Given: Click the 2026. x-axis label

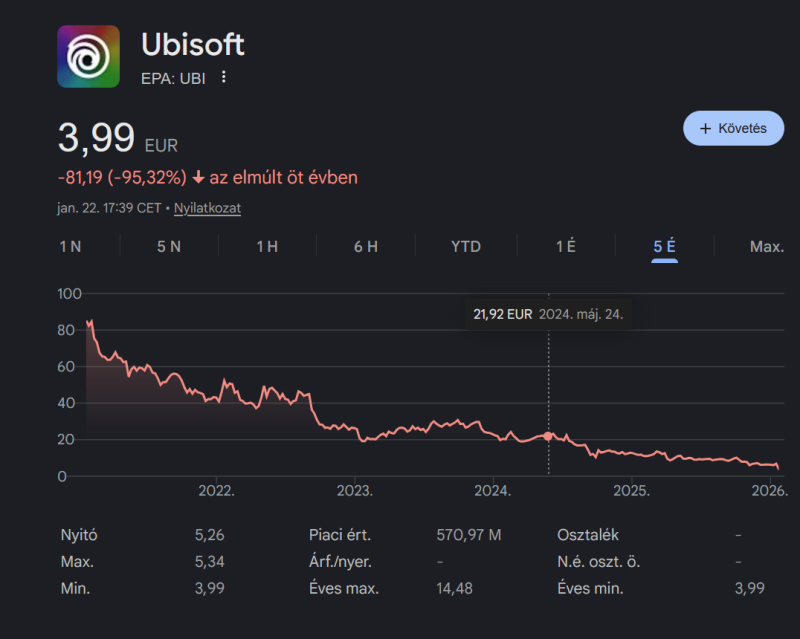Looking at the screenshot, I should pos(770,491).
